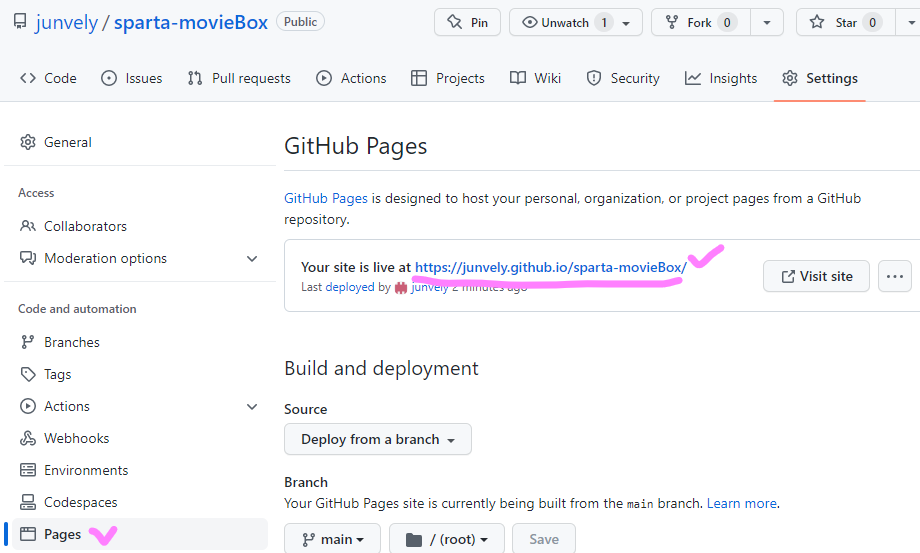Image resolution: width=920 pixels, height=553 pixels.
Task: Open the star lists dropdown arrow
Action: (x=911, y=23)
